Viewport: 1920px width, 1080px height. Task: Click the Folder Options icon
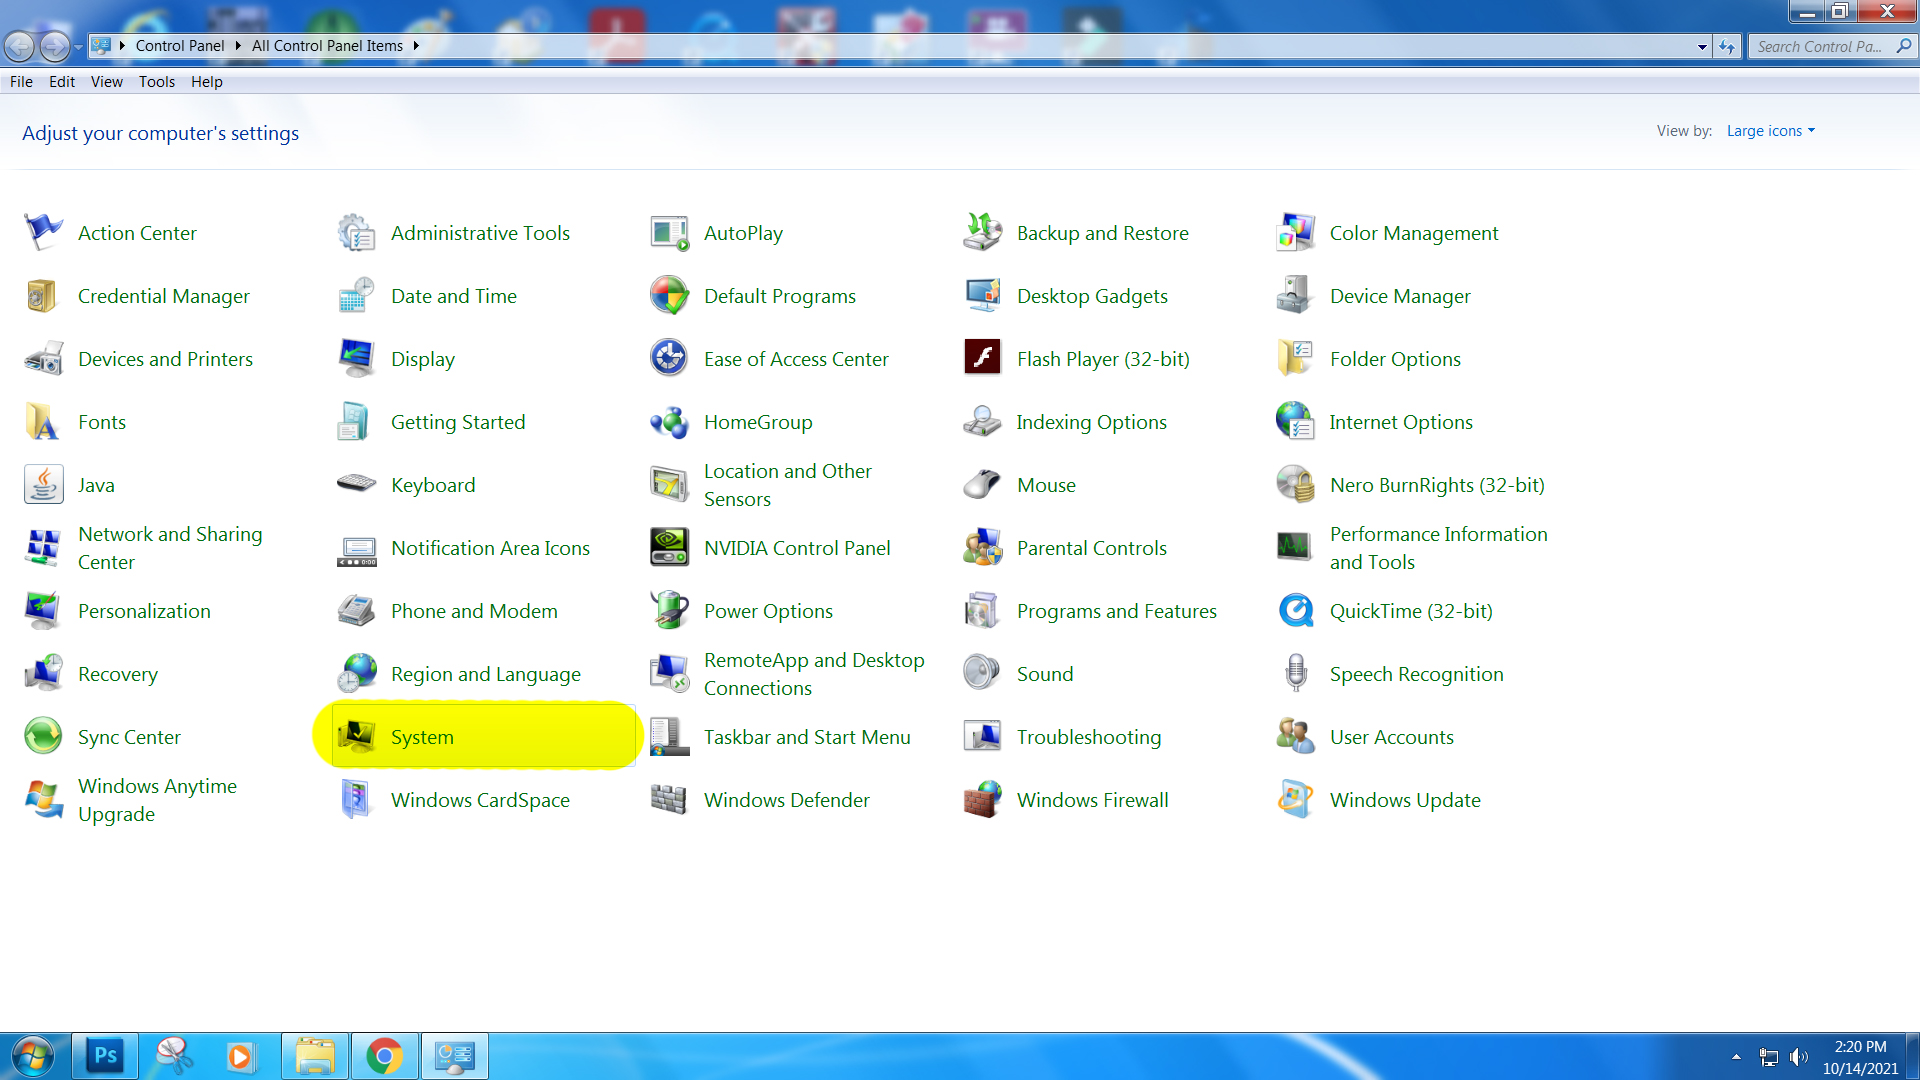pyautogui.click(x=1295, y=359)
